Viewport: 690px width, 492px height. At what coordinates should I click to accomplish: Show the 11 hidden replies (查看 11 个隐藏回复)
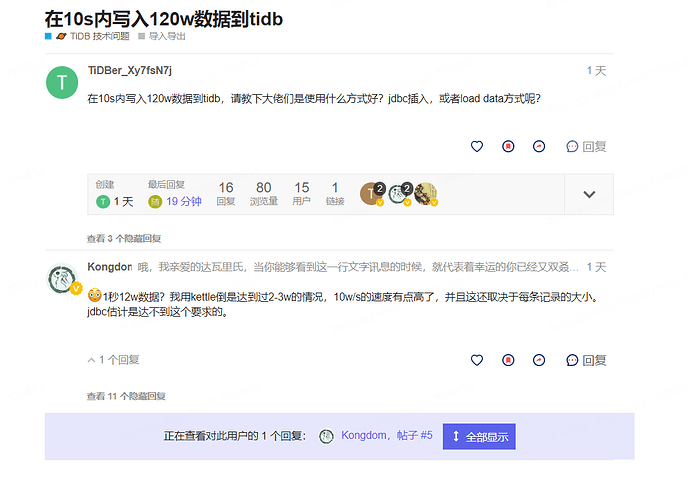[x=126, y=396]
